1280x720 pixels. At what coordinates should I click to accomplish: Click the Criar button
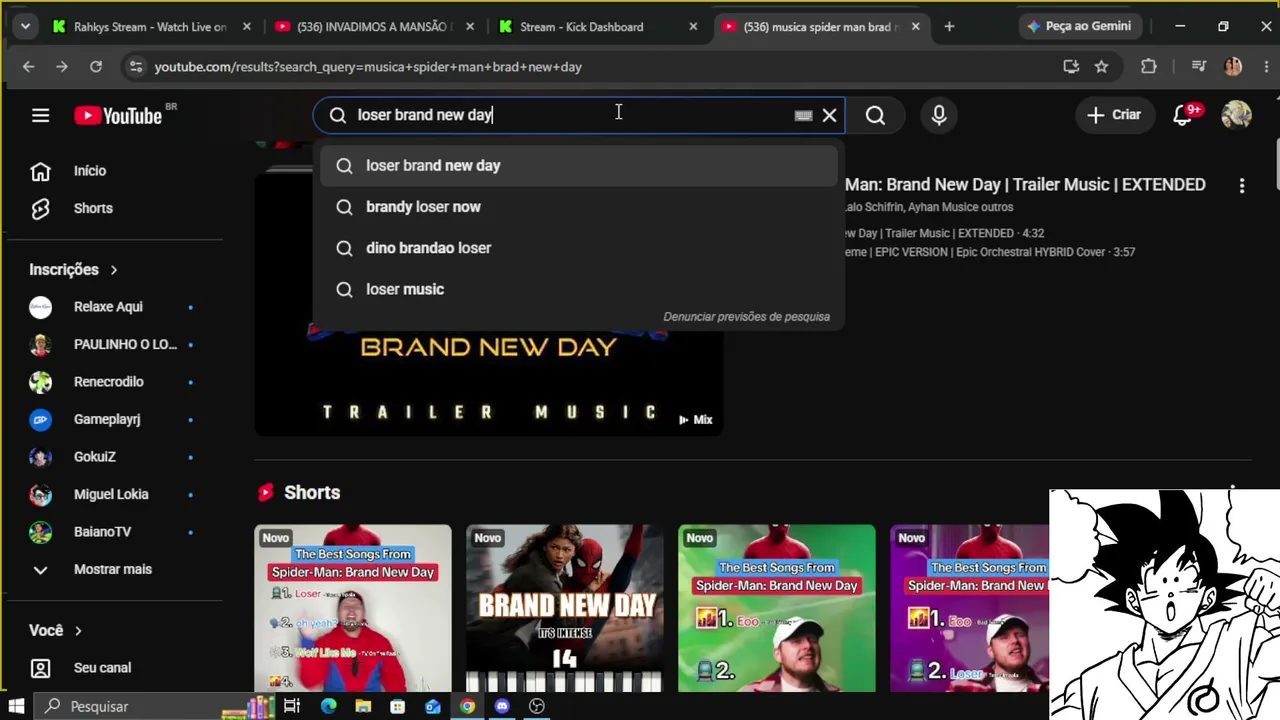1114,115
